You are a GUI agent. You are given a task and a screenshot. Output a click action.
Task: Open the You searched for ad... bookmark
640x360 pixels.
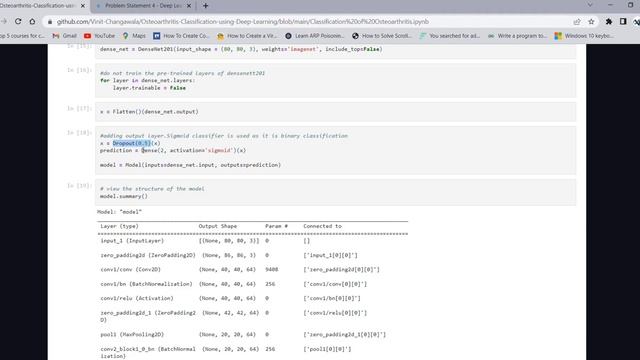[449, 36]
